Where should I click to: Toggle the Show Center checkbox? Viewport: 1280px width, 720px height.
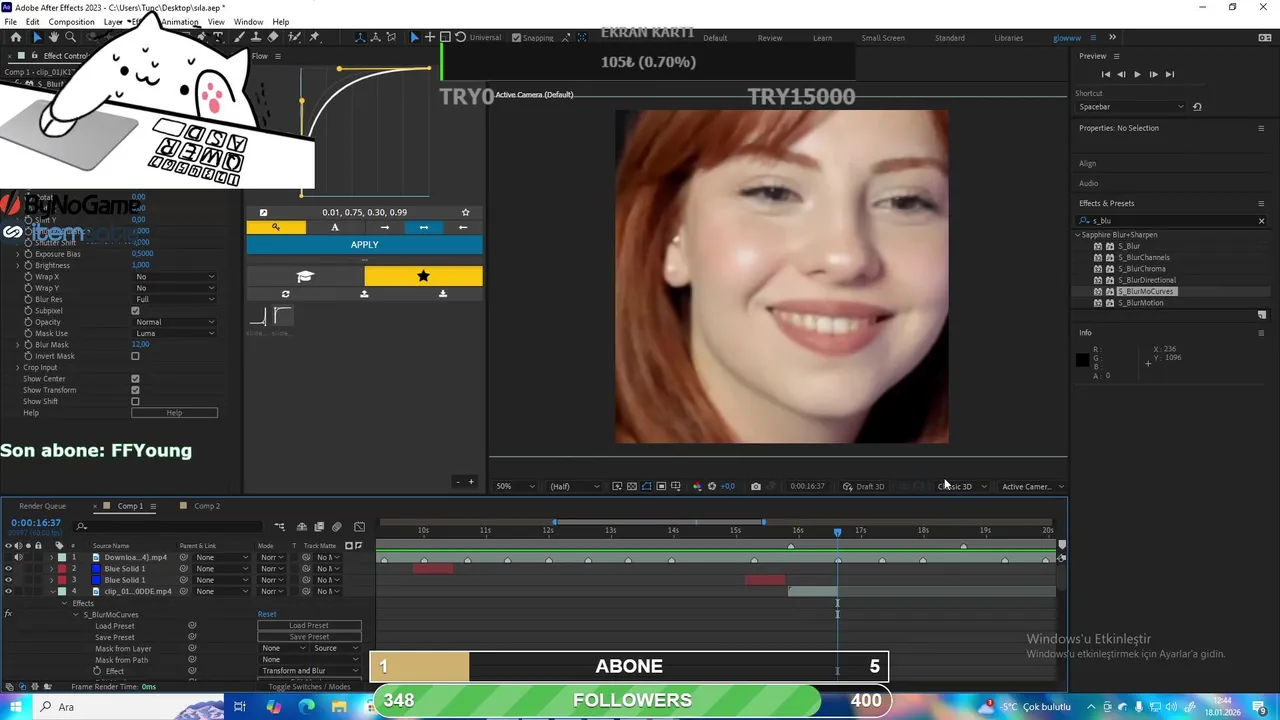[135, 379]
